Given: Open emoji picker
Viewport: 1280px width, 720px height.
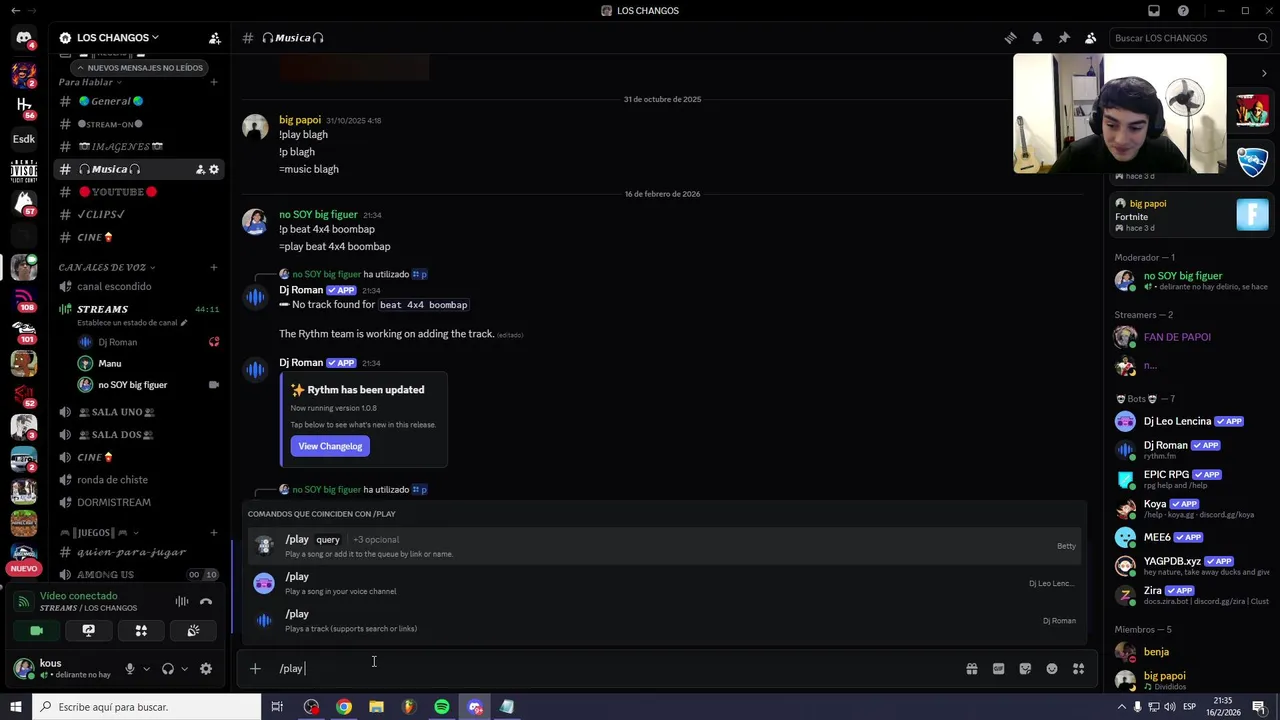Looking at the screenshot, I should (1052, 669).
